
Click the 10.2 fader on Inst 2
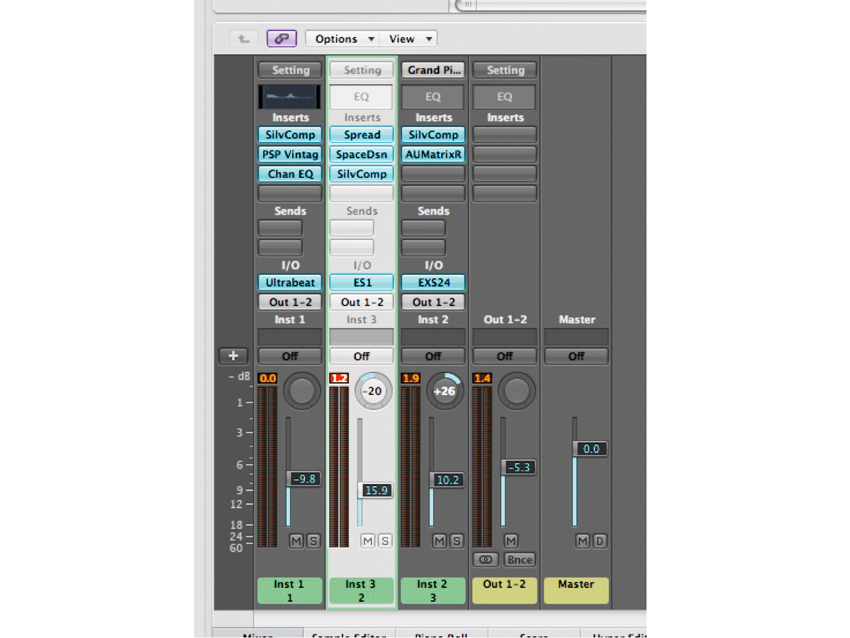pos(447,480)
